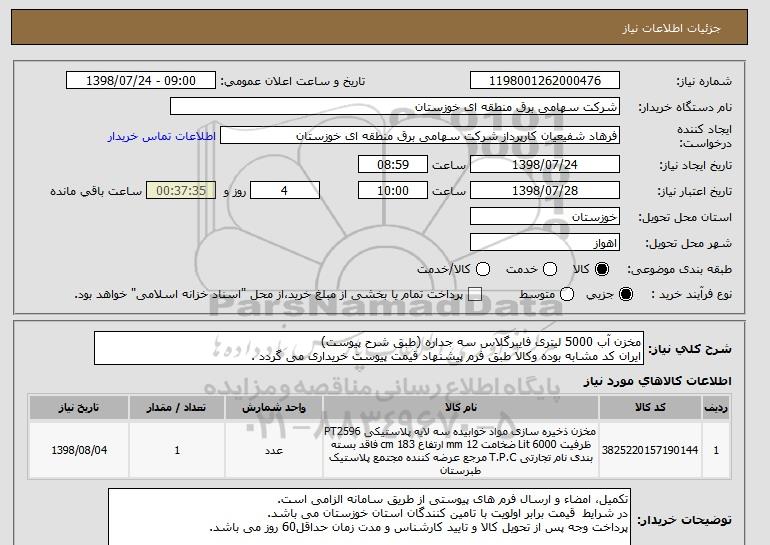Click the نام کالا column header
The width and height of the screenshot is (770, 545).
click(x=459, y=408)
